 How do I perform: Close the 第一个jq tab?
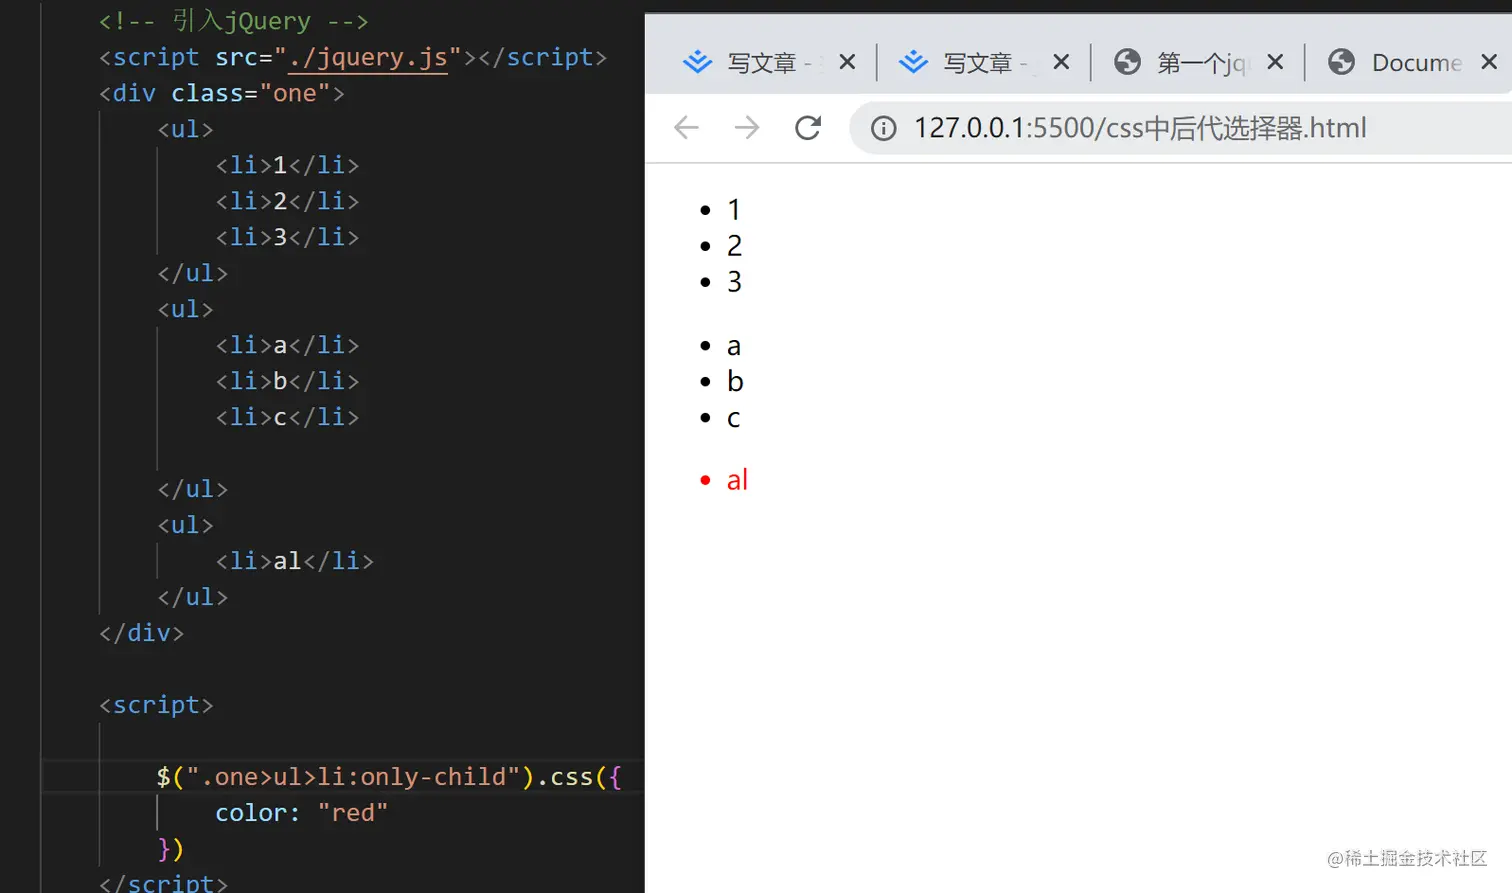(x=1275, y=62)
